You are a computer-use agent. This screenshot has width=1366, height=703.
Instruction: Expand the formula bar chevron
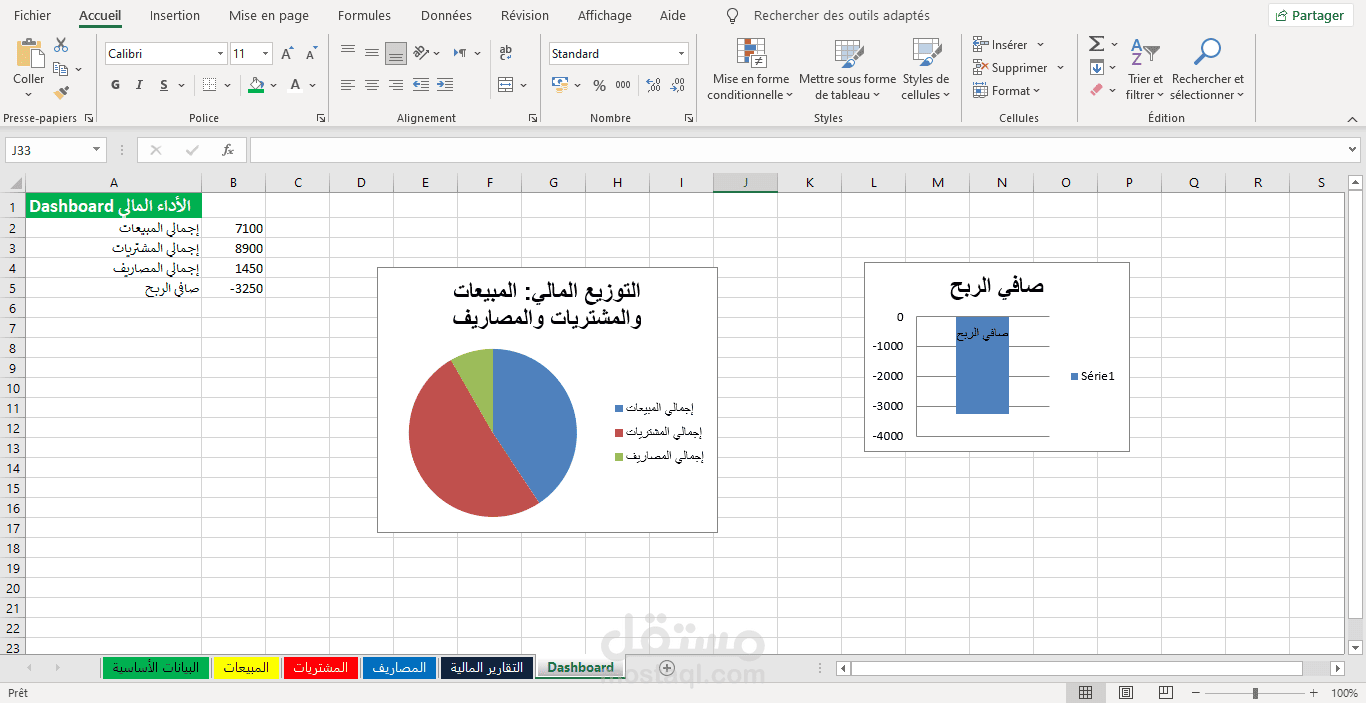(x=1353, y=150)
